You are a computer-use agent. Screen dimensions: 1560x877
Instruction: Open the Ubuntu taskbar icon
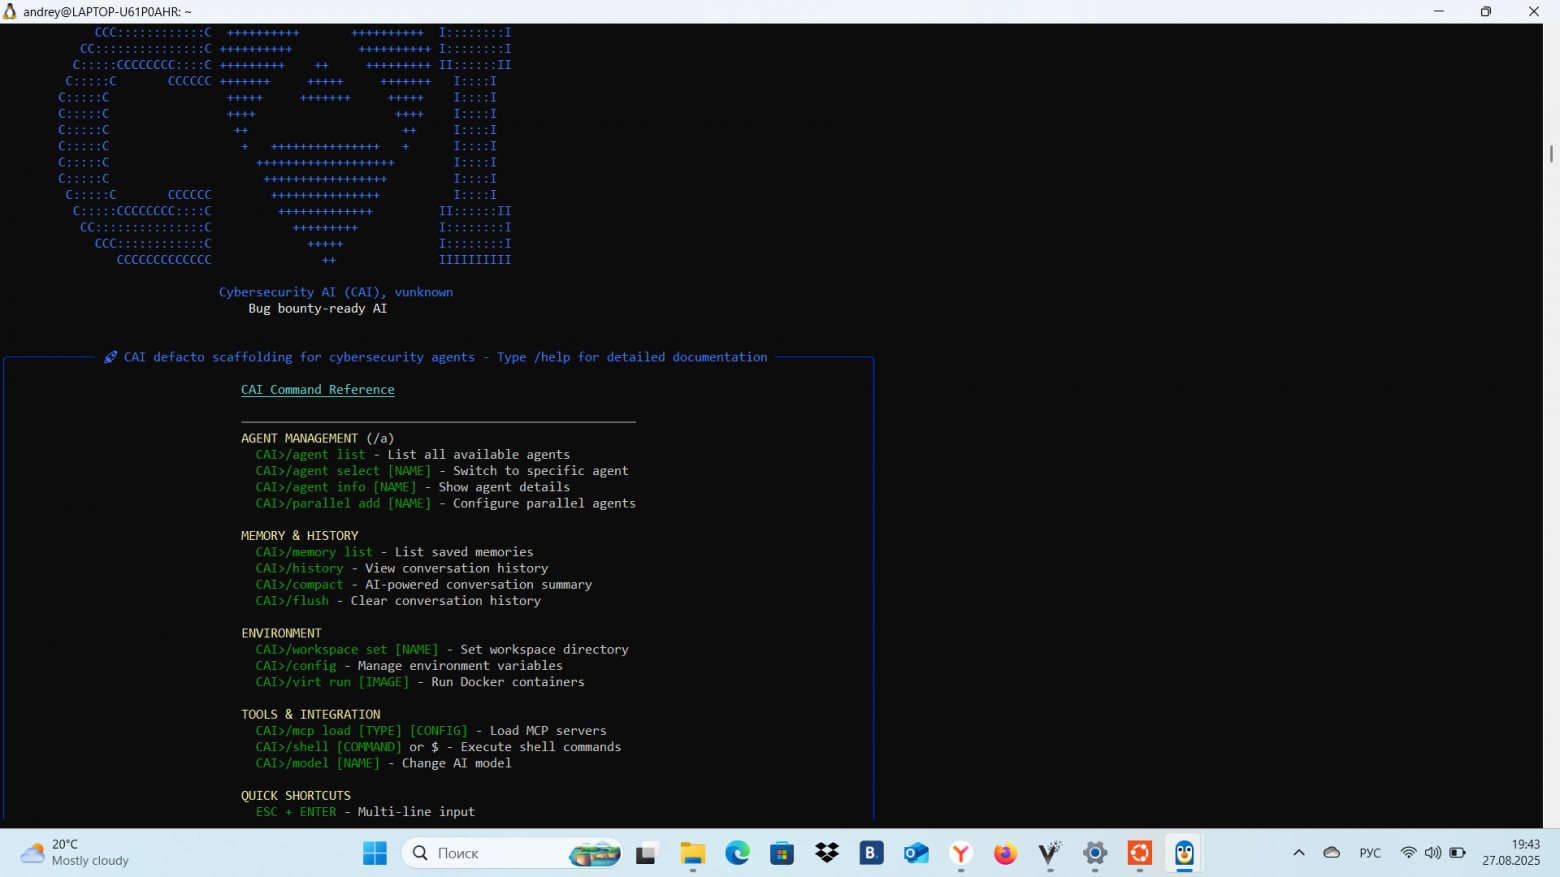coord(1140,853)
